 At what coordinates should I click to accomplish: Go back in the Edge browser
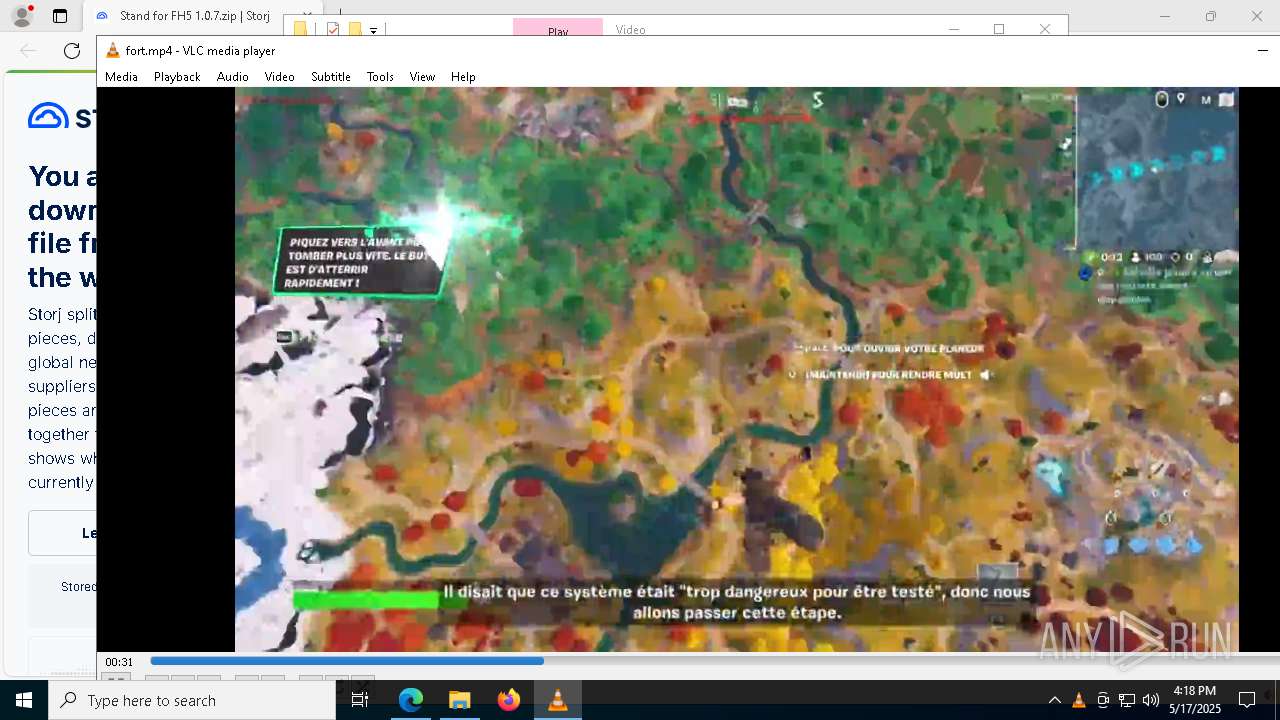(x=28, y=51)
